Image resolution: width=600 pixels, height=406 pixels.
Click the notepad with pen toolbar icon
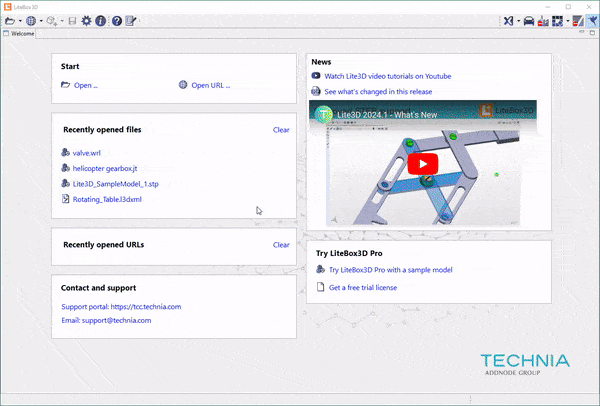click(x=131, y=21)
